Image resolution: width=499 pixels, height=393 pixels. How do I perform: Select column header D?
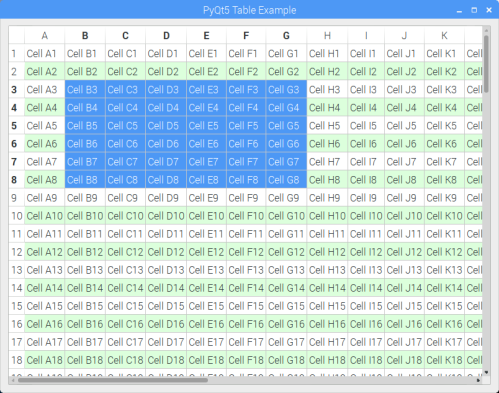coord(166,35)
